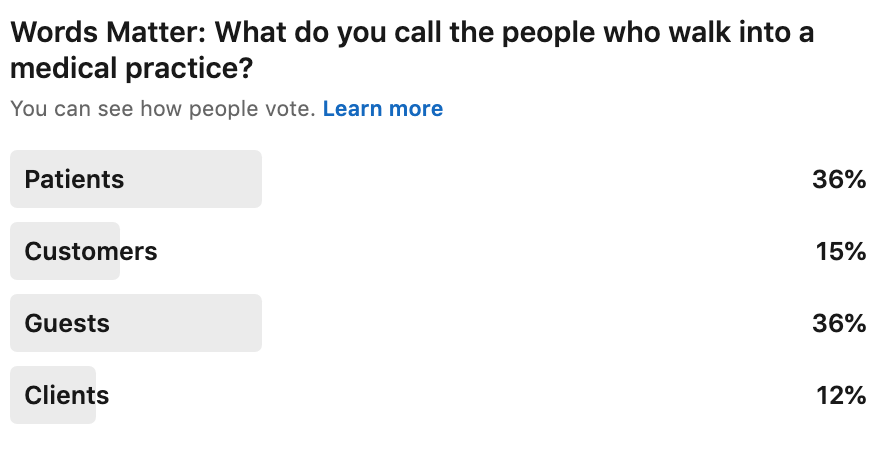Viewport: 890px width, 450px height.
Task: Open the Learn more link
Action: coord(383,108)
